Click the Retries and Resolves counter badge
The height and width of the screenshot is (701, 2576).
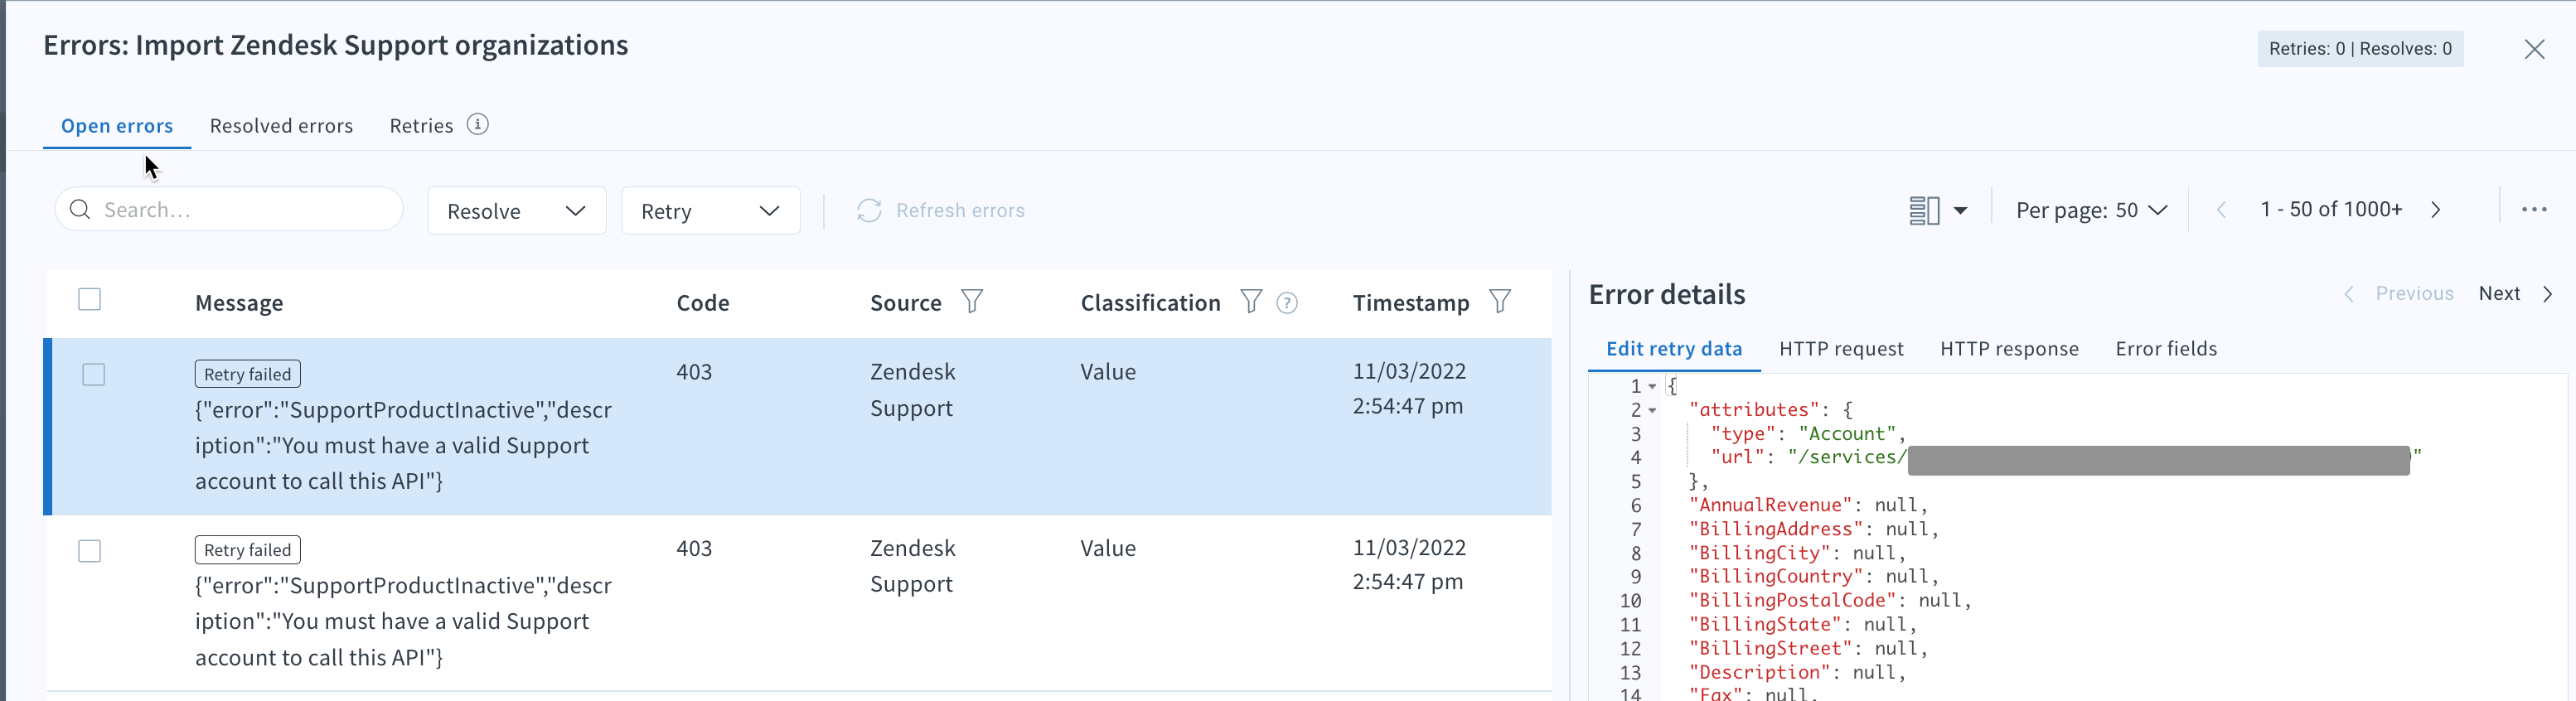[2360, 49]
